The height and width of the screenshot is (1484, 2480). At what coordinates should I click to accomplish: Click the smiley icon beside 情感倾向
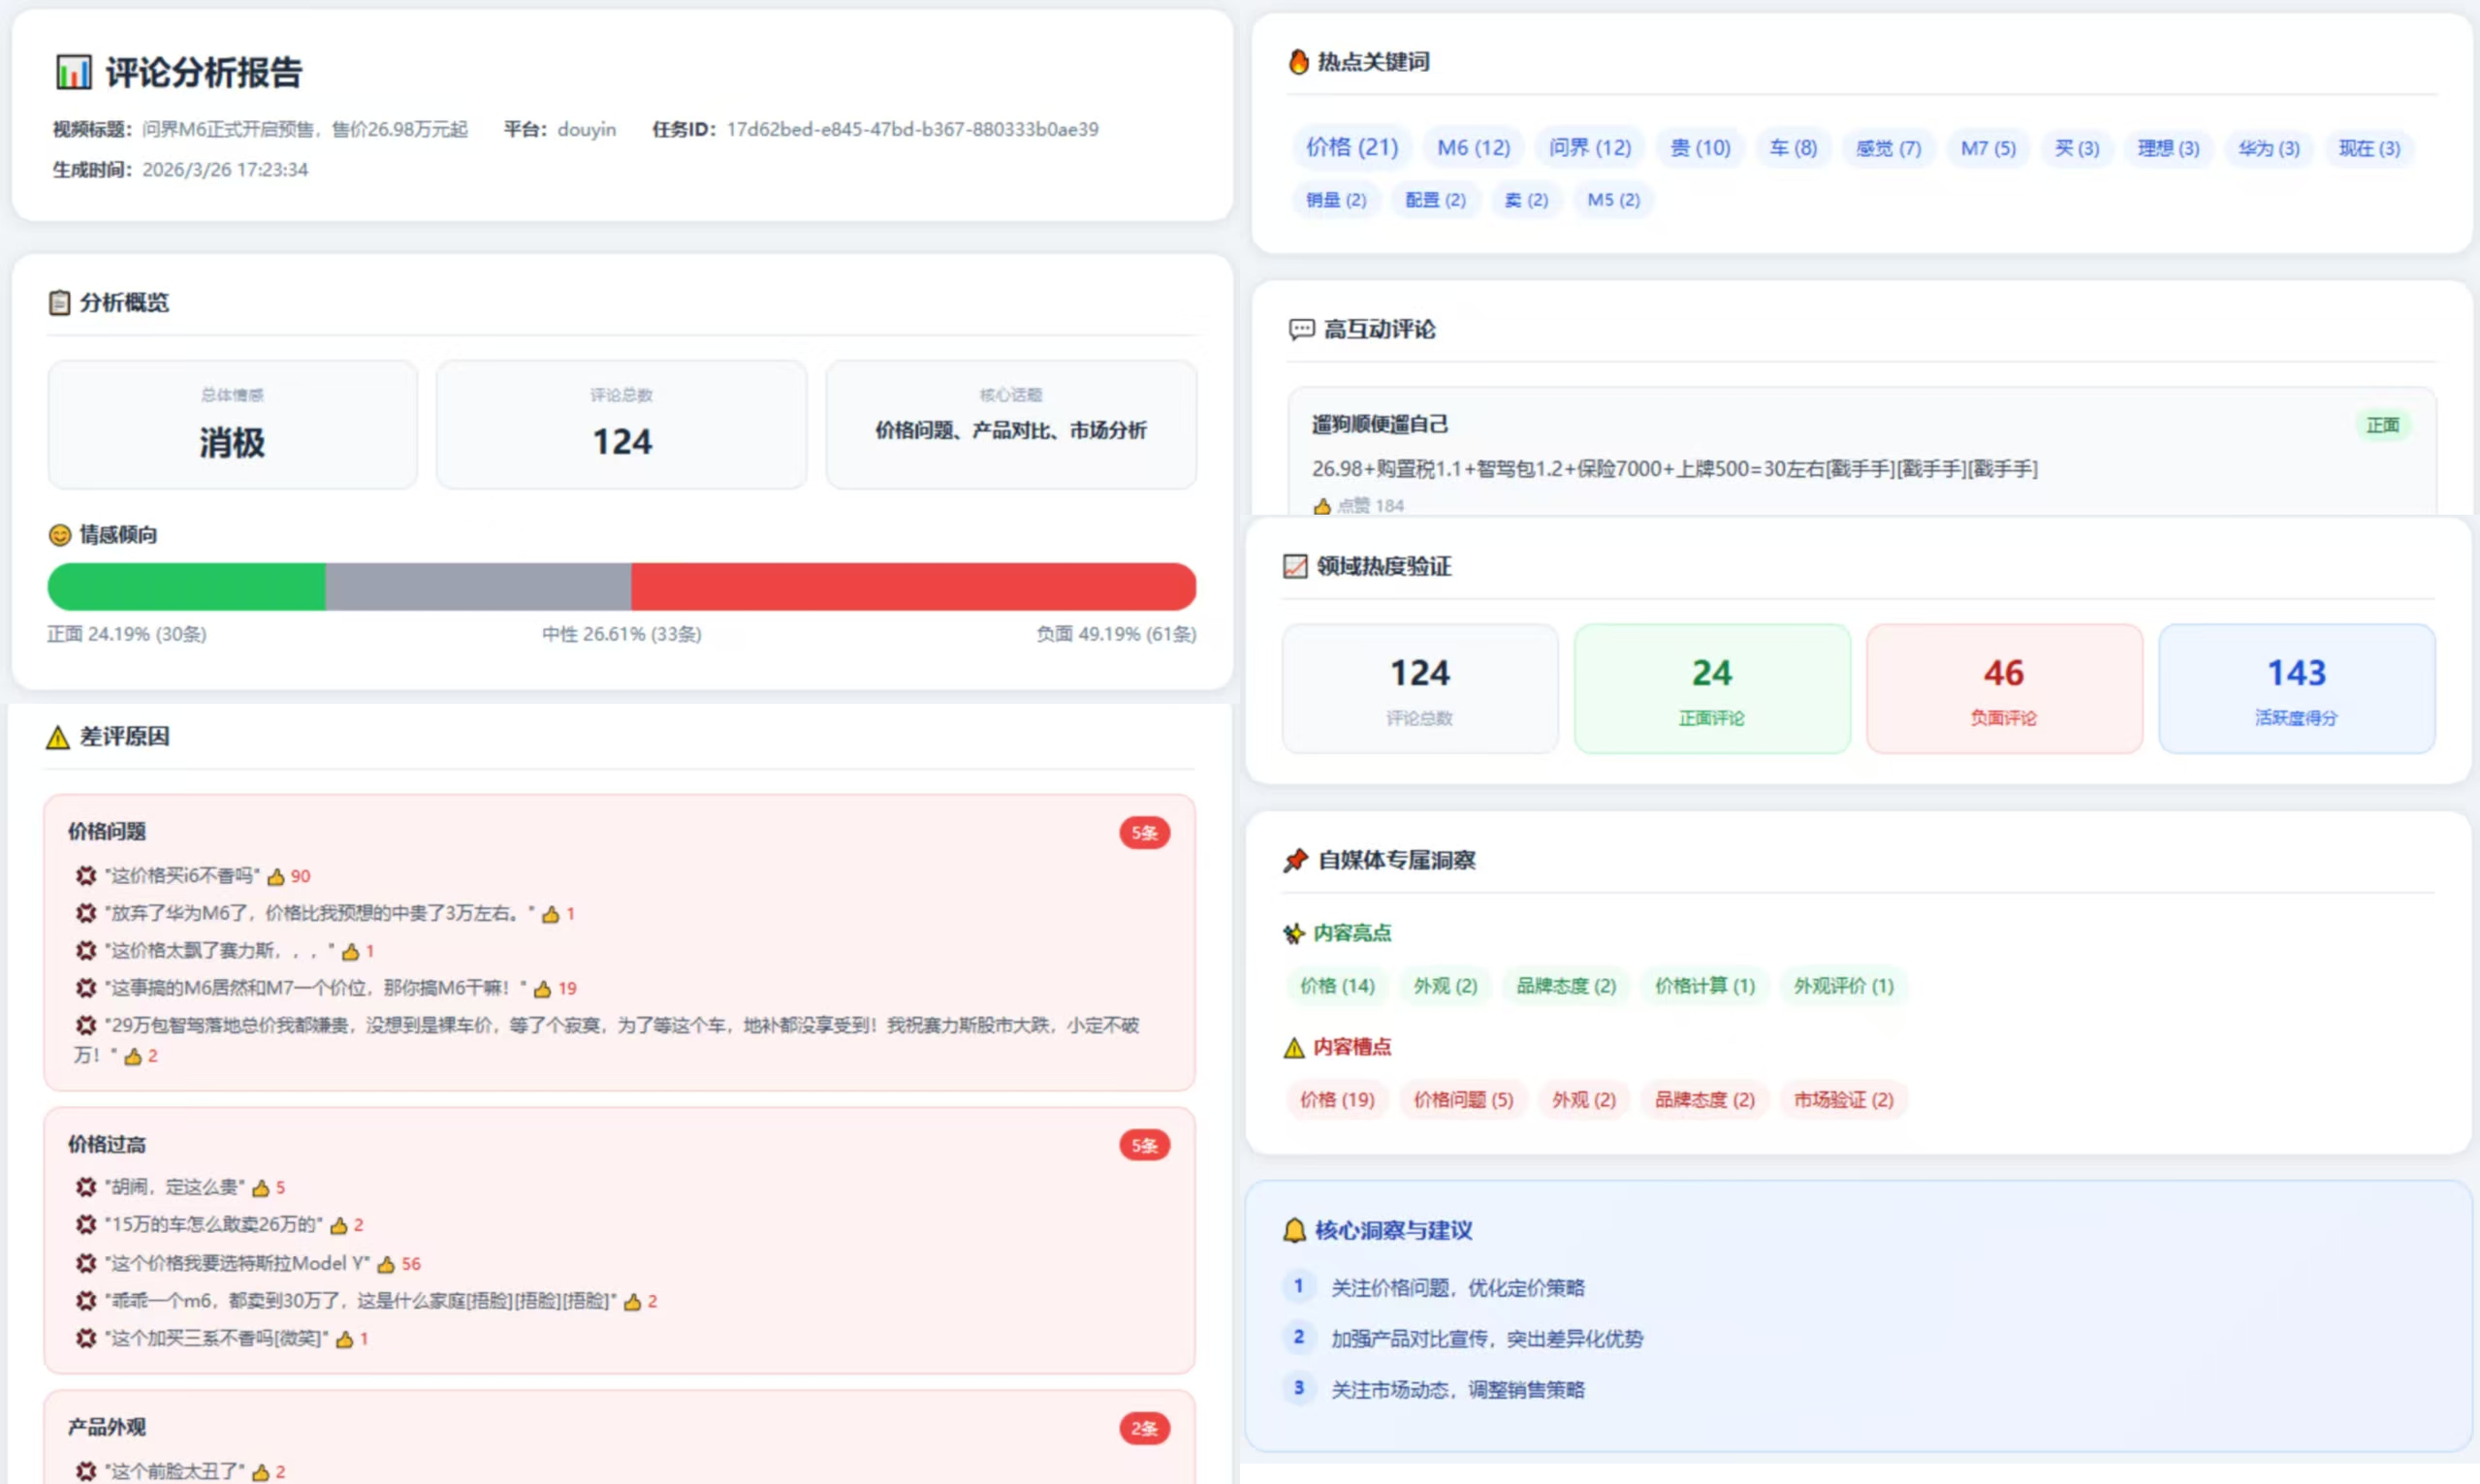pos(59,535)
